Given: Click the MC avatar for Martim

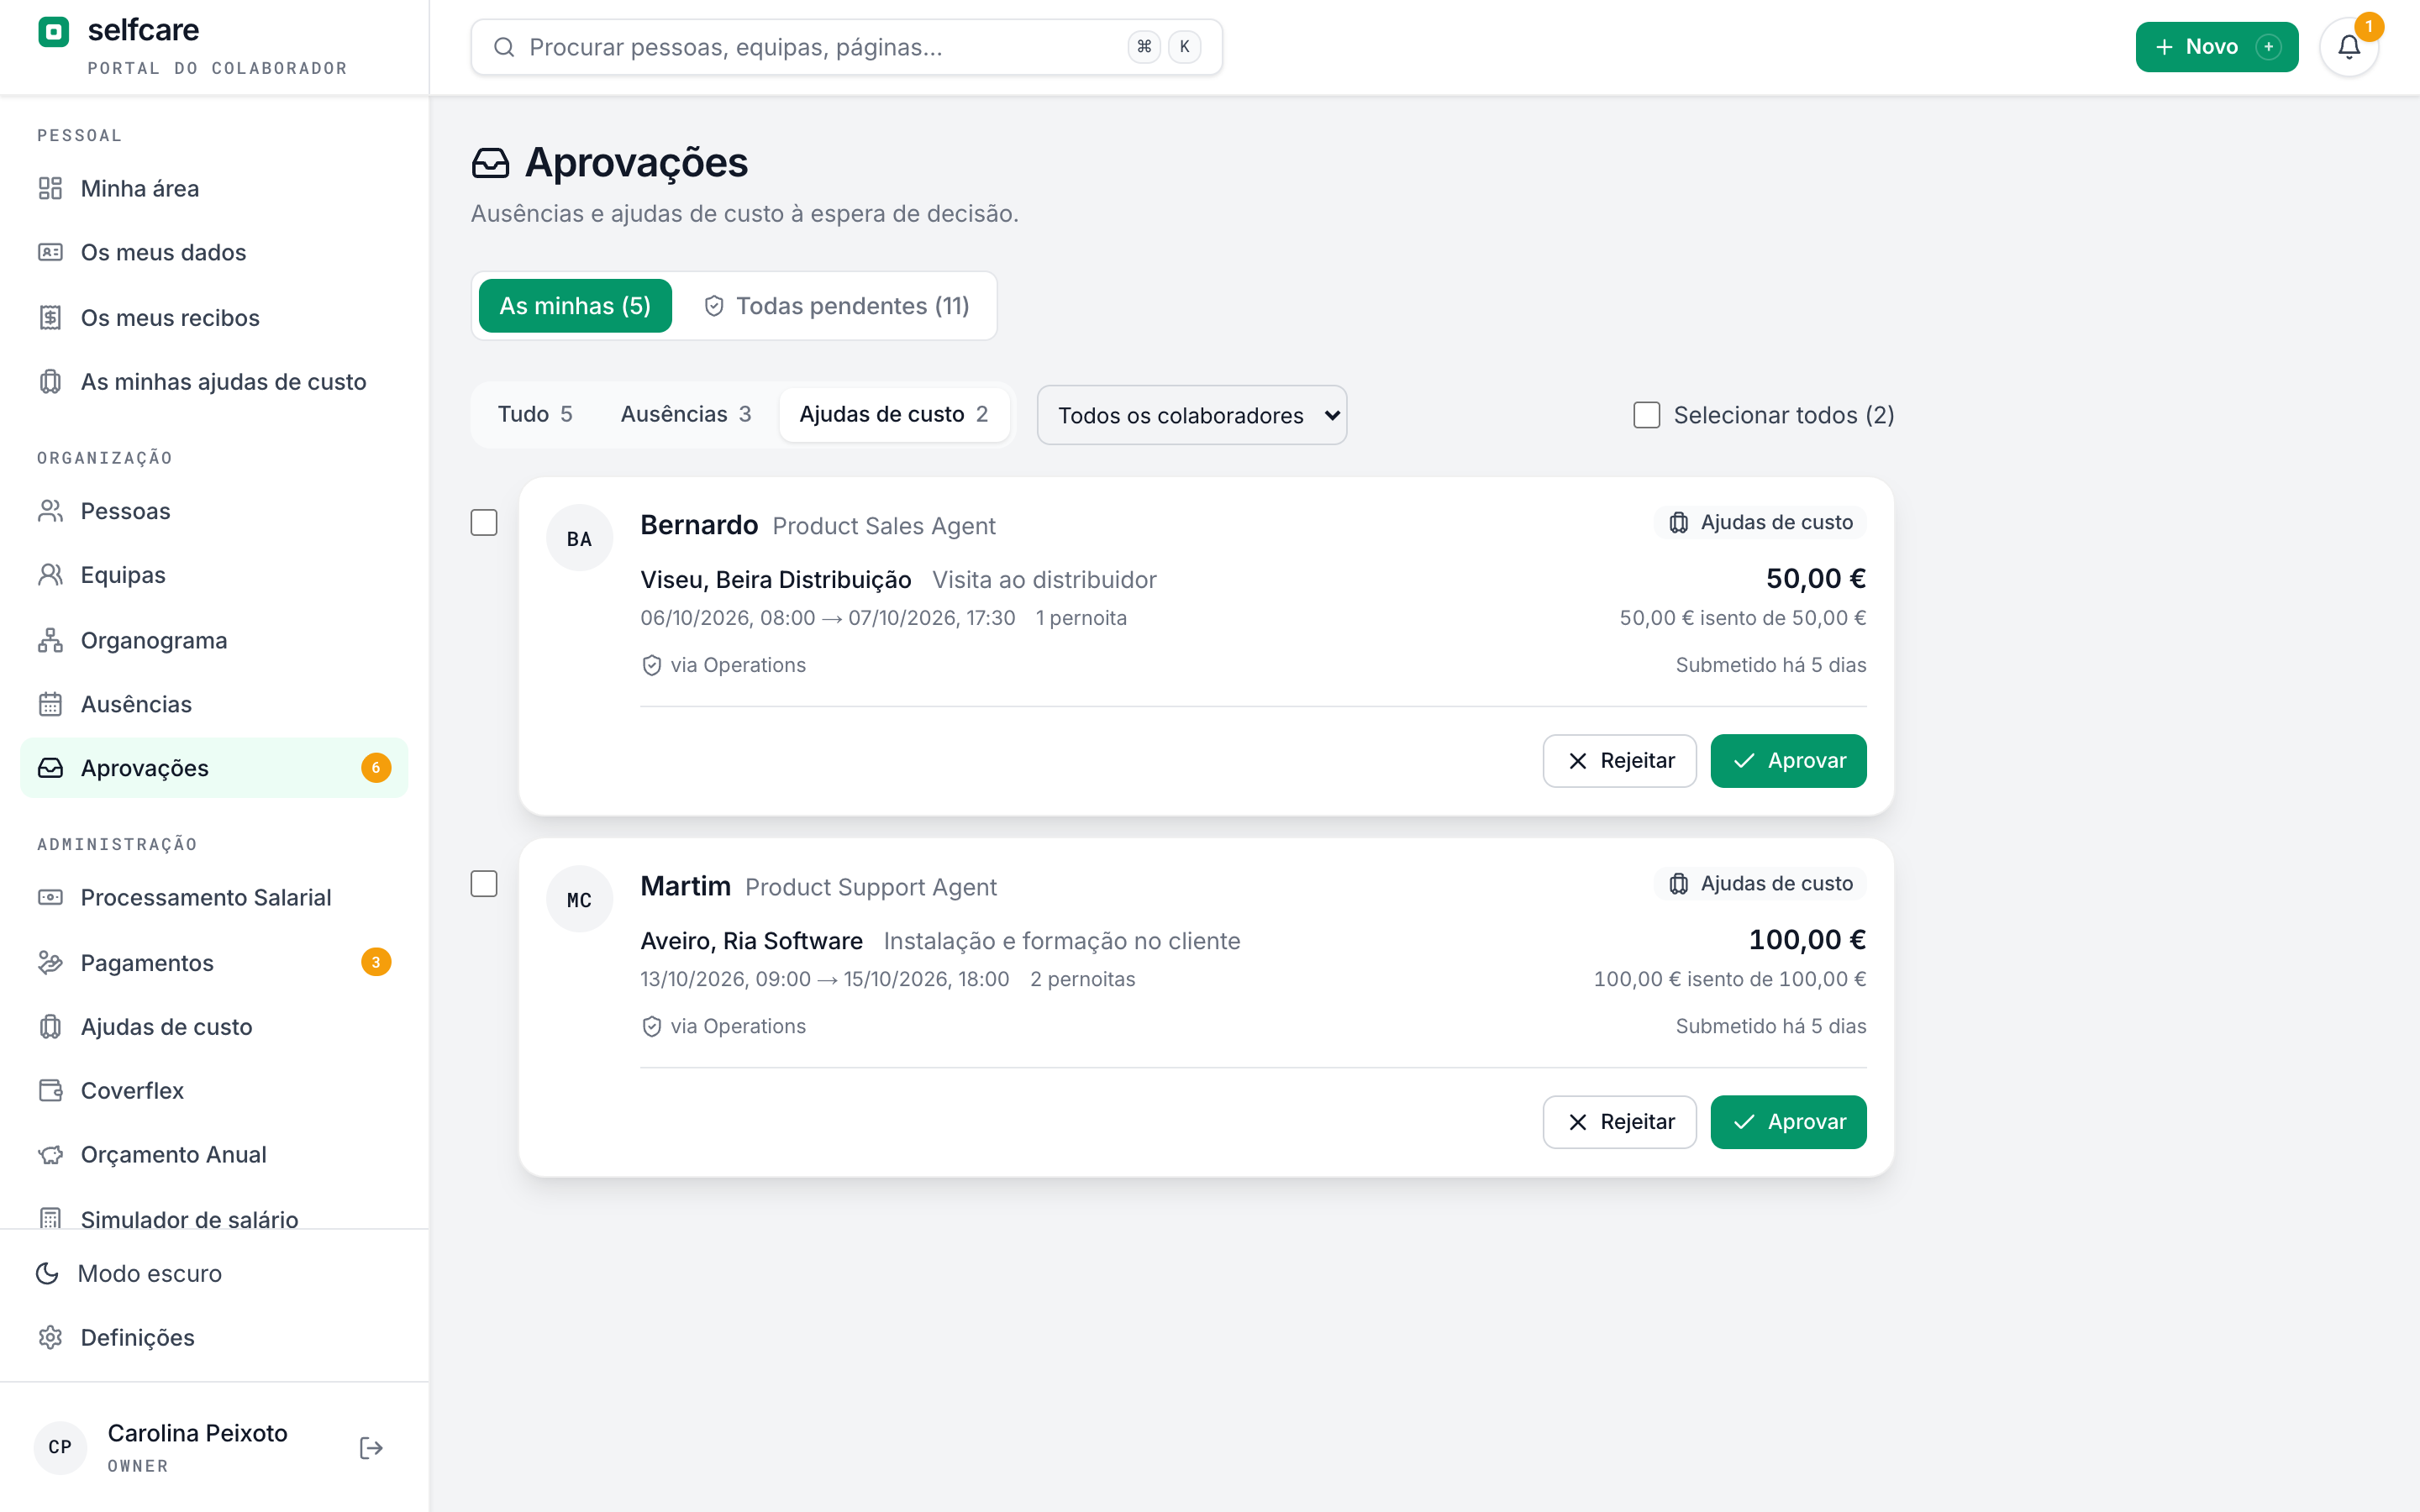Looking at the screenshot, I should click(579, 899).
